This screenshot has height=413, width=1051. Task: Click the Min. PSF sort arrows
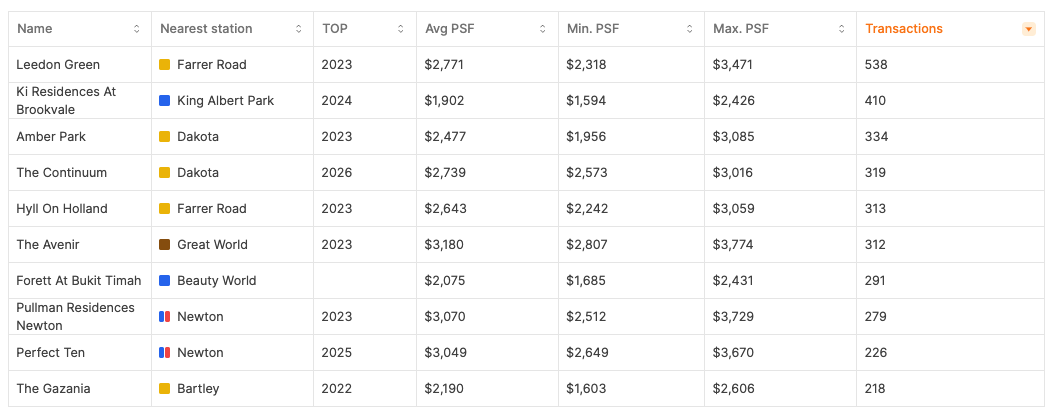(x=690, y=29)
